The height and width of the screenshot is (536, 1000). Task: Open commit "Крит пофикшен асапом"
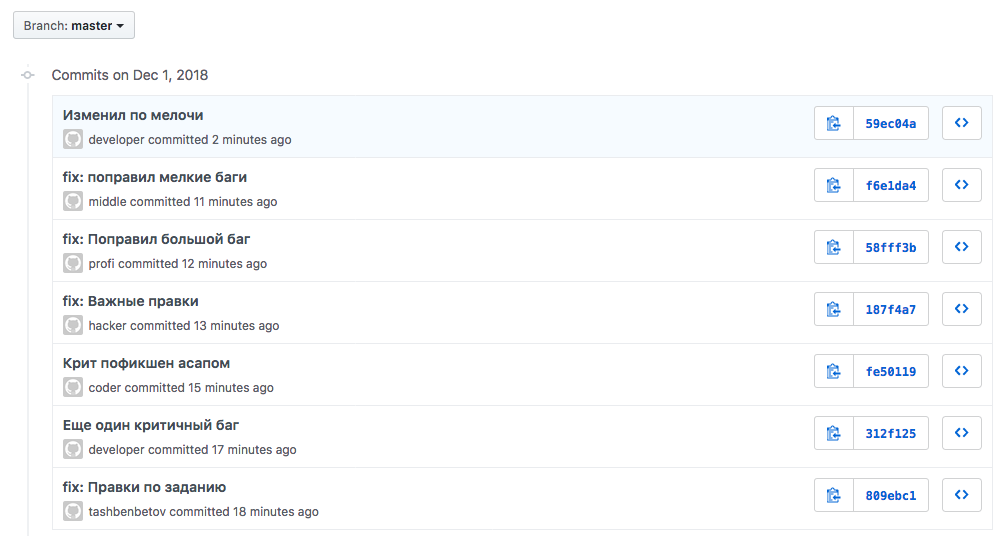[x=146, y=363]
